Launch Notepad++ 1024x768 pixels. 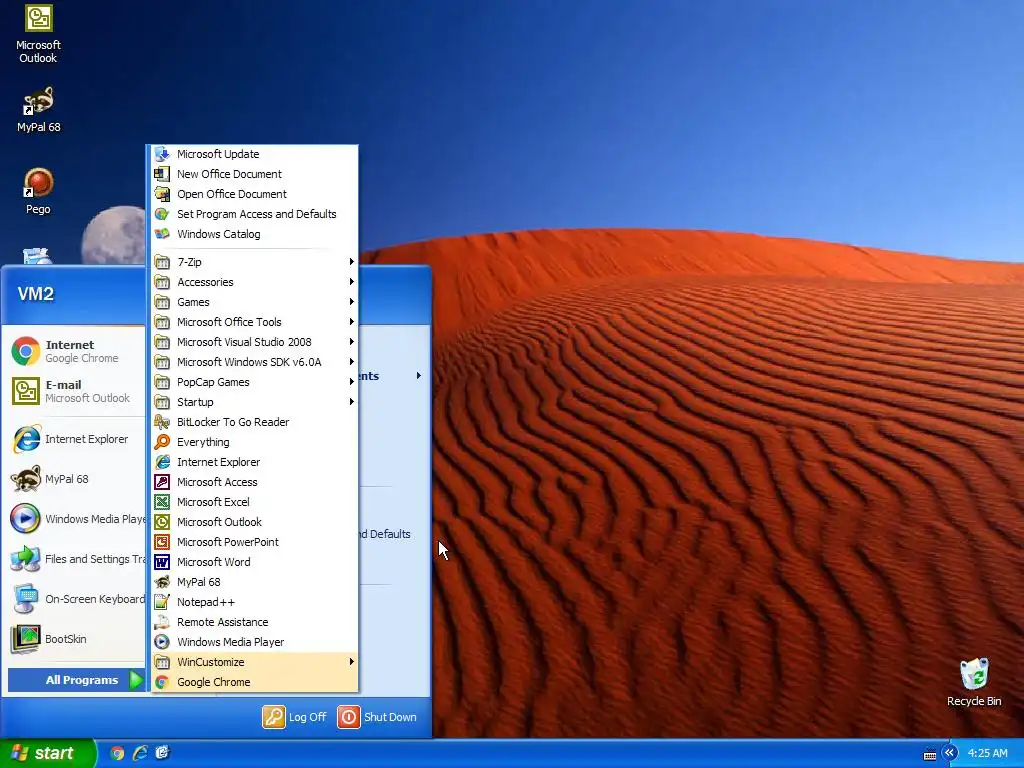pyautogui.click(x=255, y=602)
